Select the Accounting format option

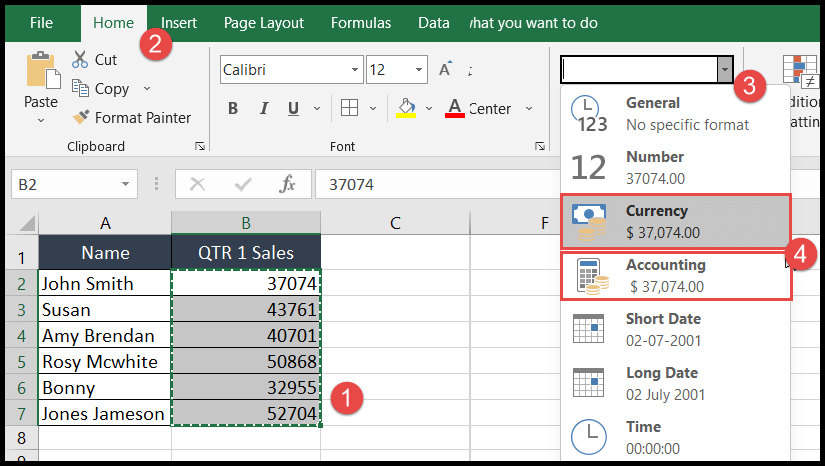point(676,276)
